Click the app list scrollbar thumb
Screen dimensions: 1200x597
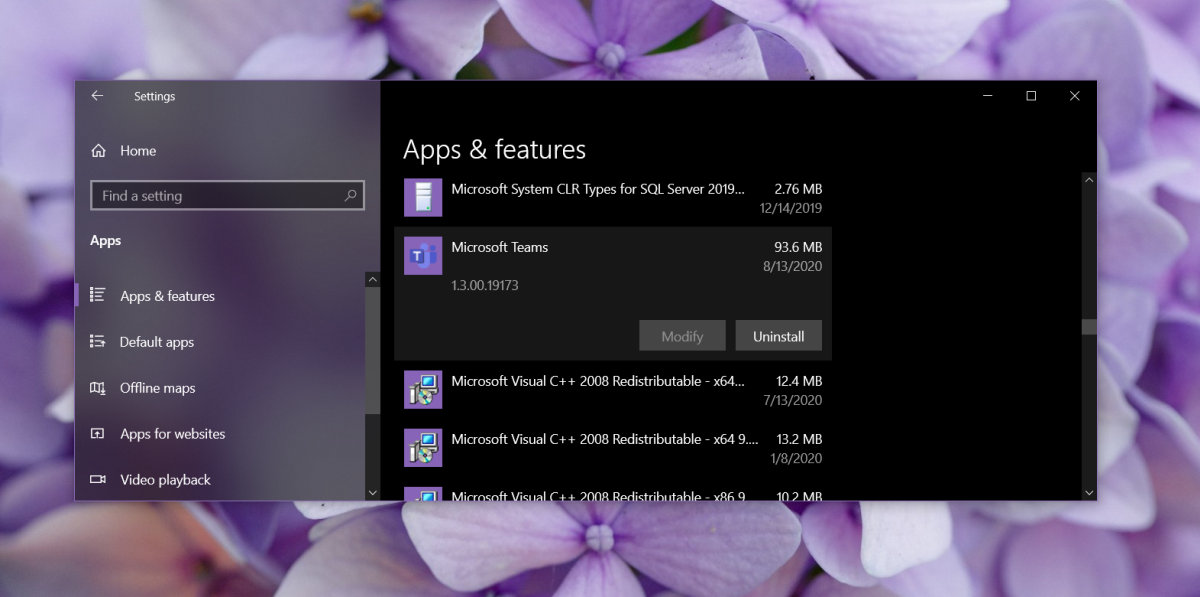1089,327
